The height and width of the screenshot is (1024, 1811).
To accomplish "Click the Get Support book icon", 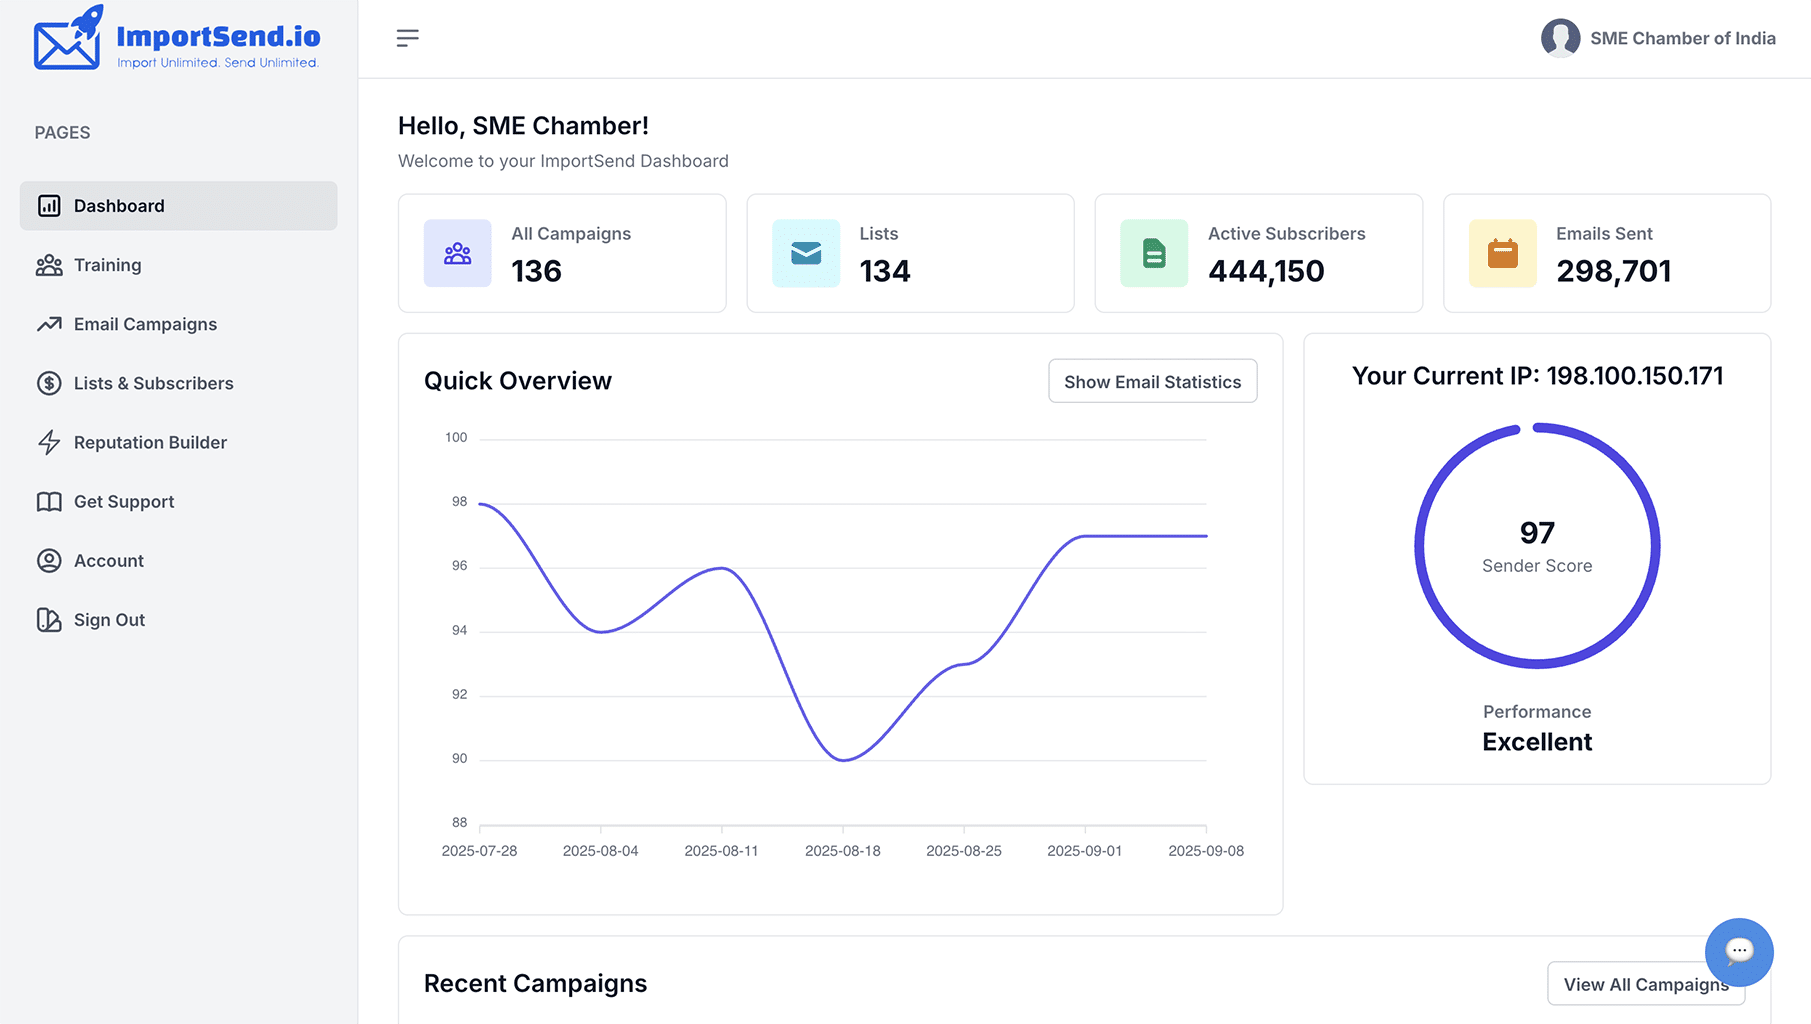I will pos(49,502).
